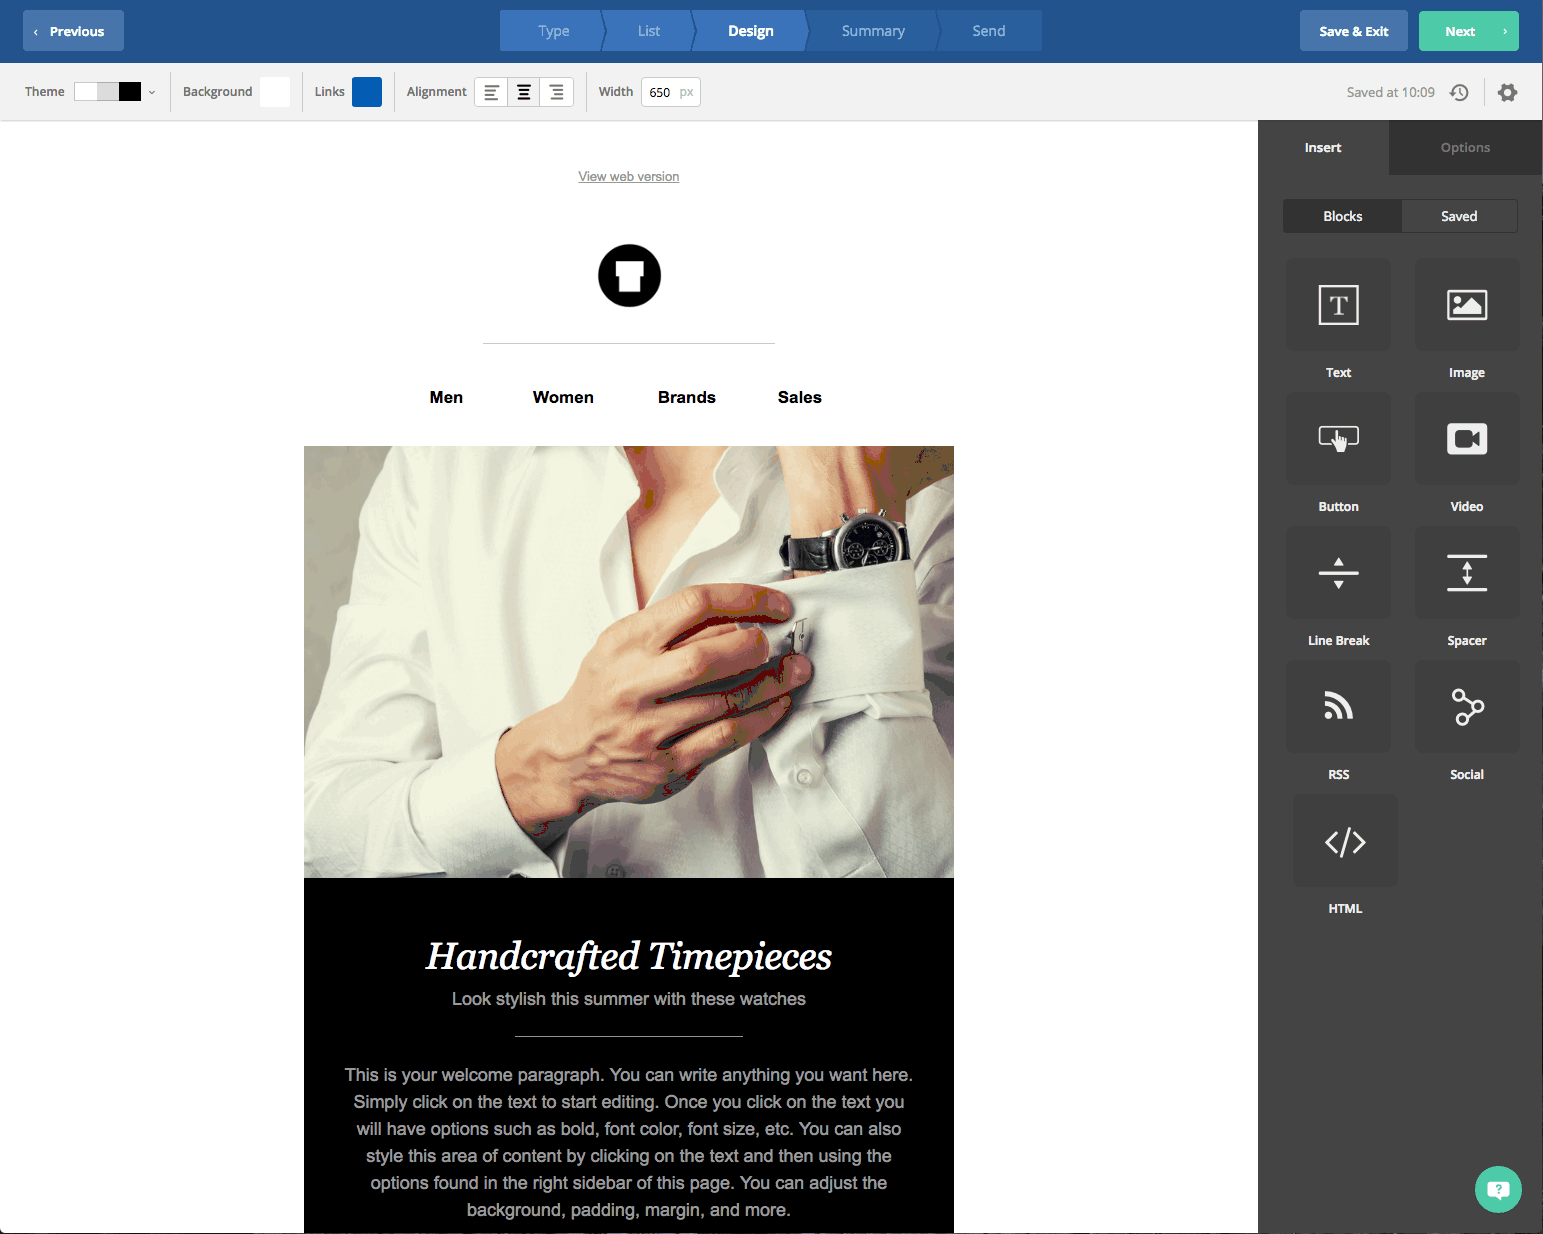Image resolution: width=1543 pixels, height=1234 pixels.
Task: Select the Text block icon
Action: (1338, 305)
